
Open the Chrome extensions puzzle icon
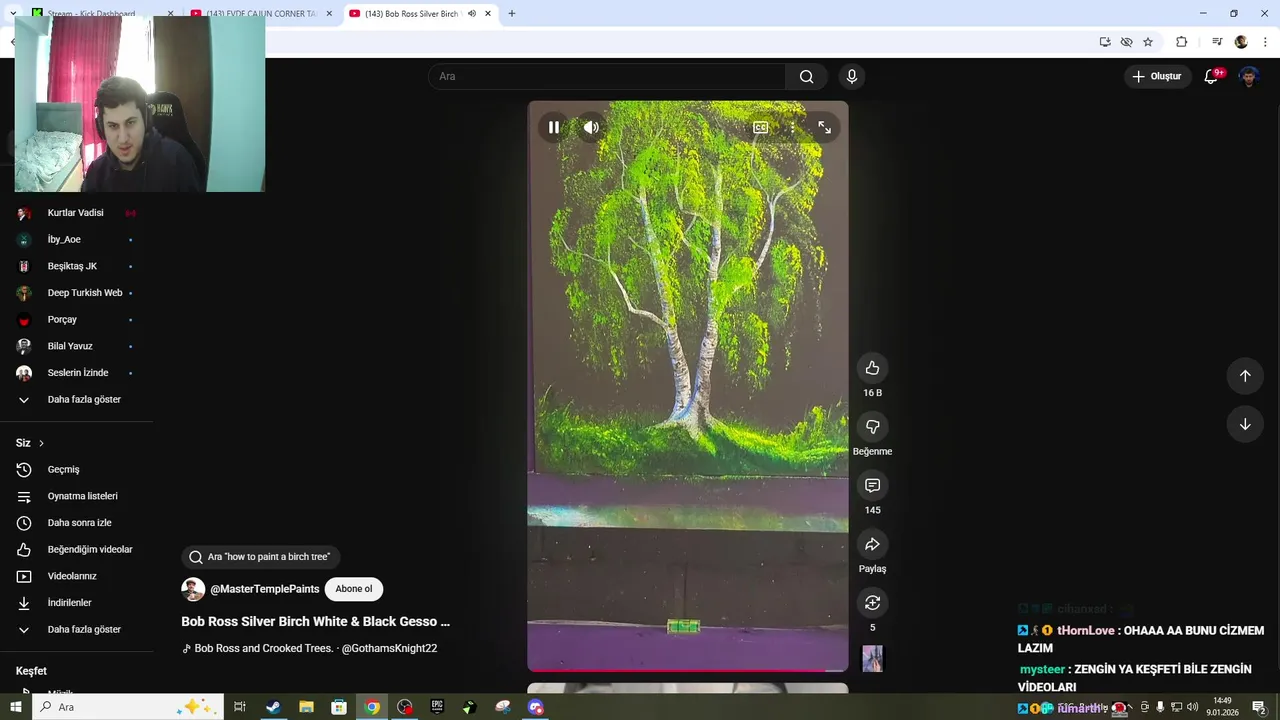click(x=1181, y=42)
